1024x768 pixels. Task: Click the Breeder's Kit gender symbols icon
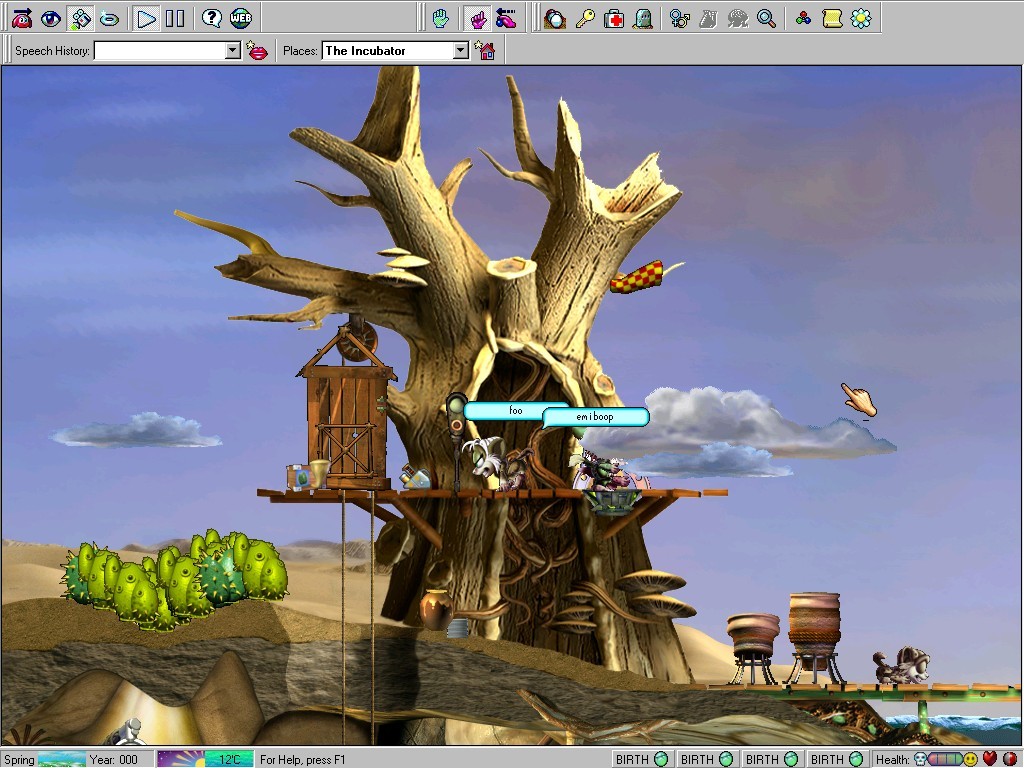coord(679,18)
